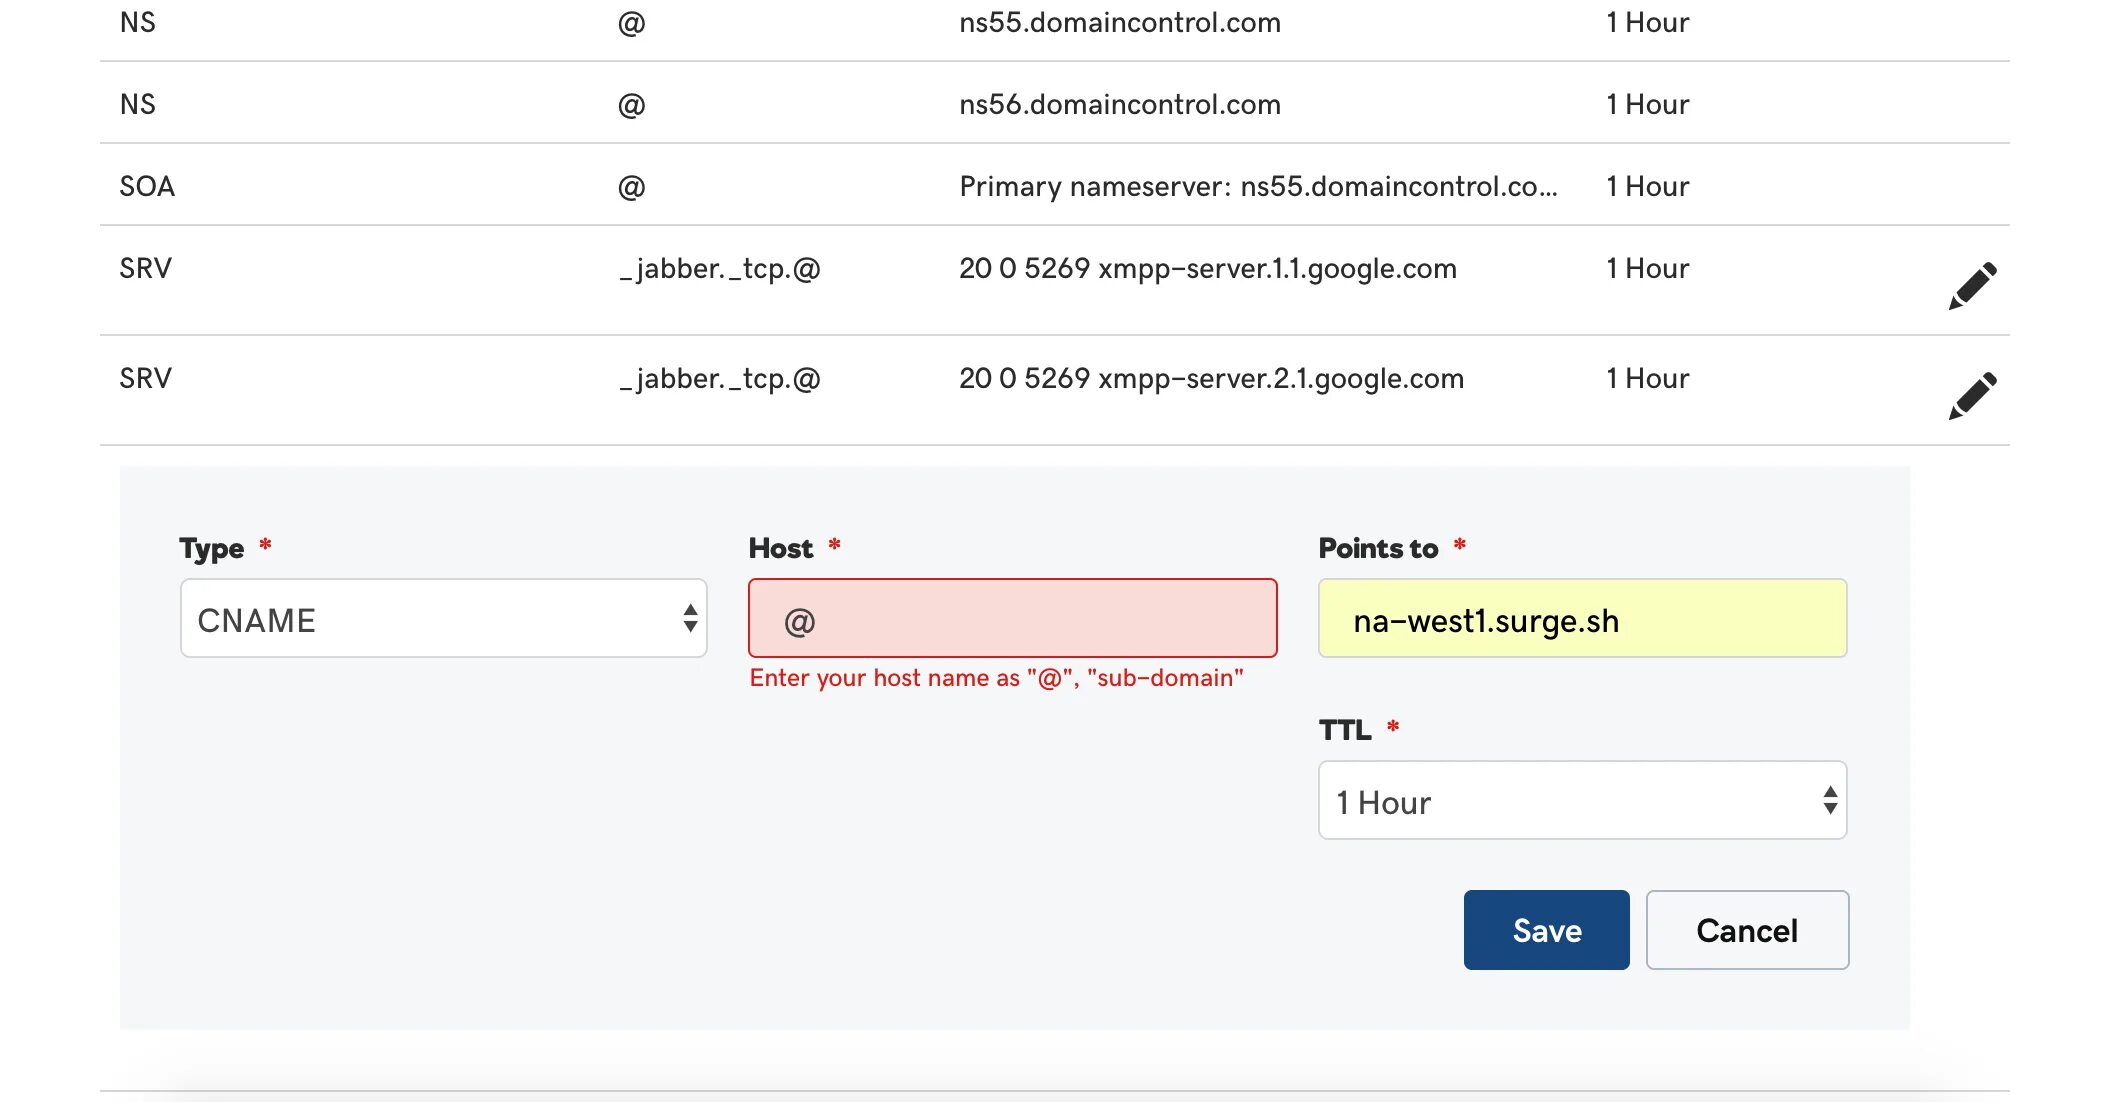This screenshot has width=2114, height=1102.
Task: Open the CNAME Type dropdown
Action: coord(443,619)
